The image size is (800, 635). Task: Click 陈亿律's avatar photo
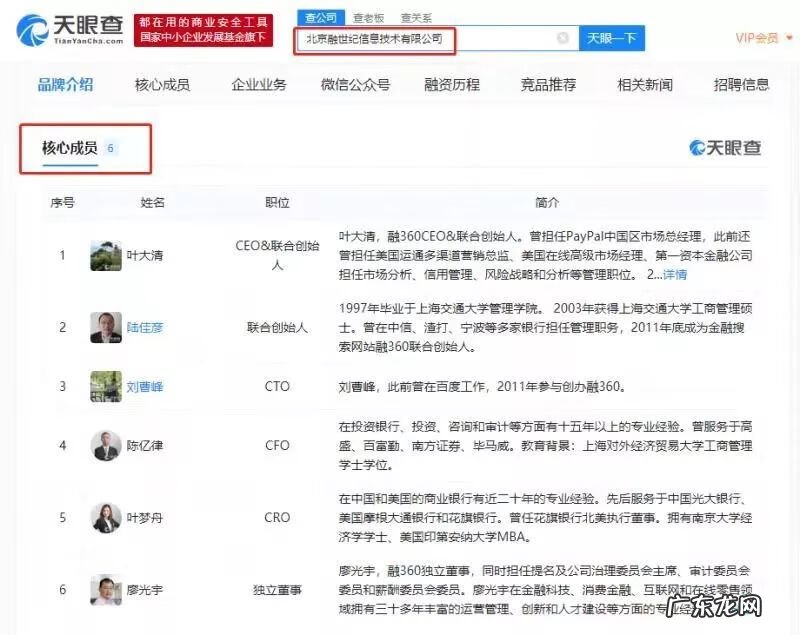tap(106, 445)
